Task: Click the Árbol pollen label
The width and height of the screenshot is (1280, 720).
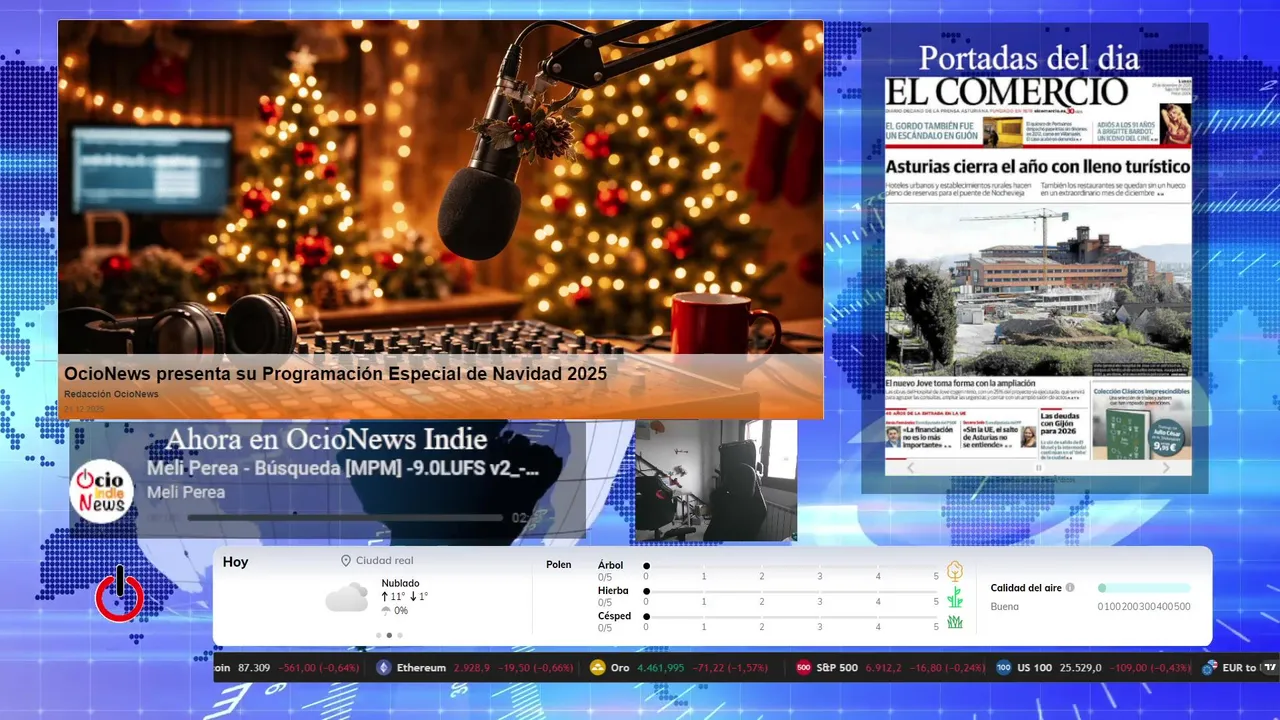Action: [x=610, y=565]
